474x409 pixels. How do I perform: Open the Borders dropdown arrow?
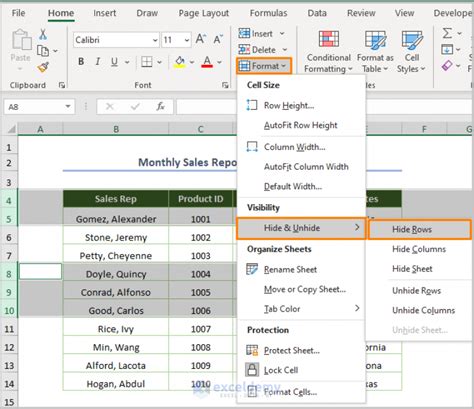coord(159,62)
